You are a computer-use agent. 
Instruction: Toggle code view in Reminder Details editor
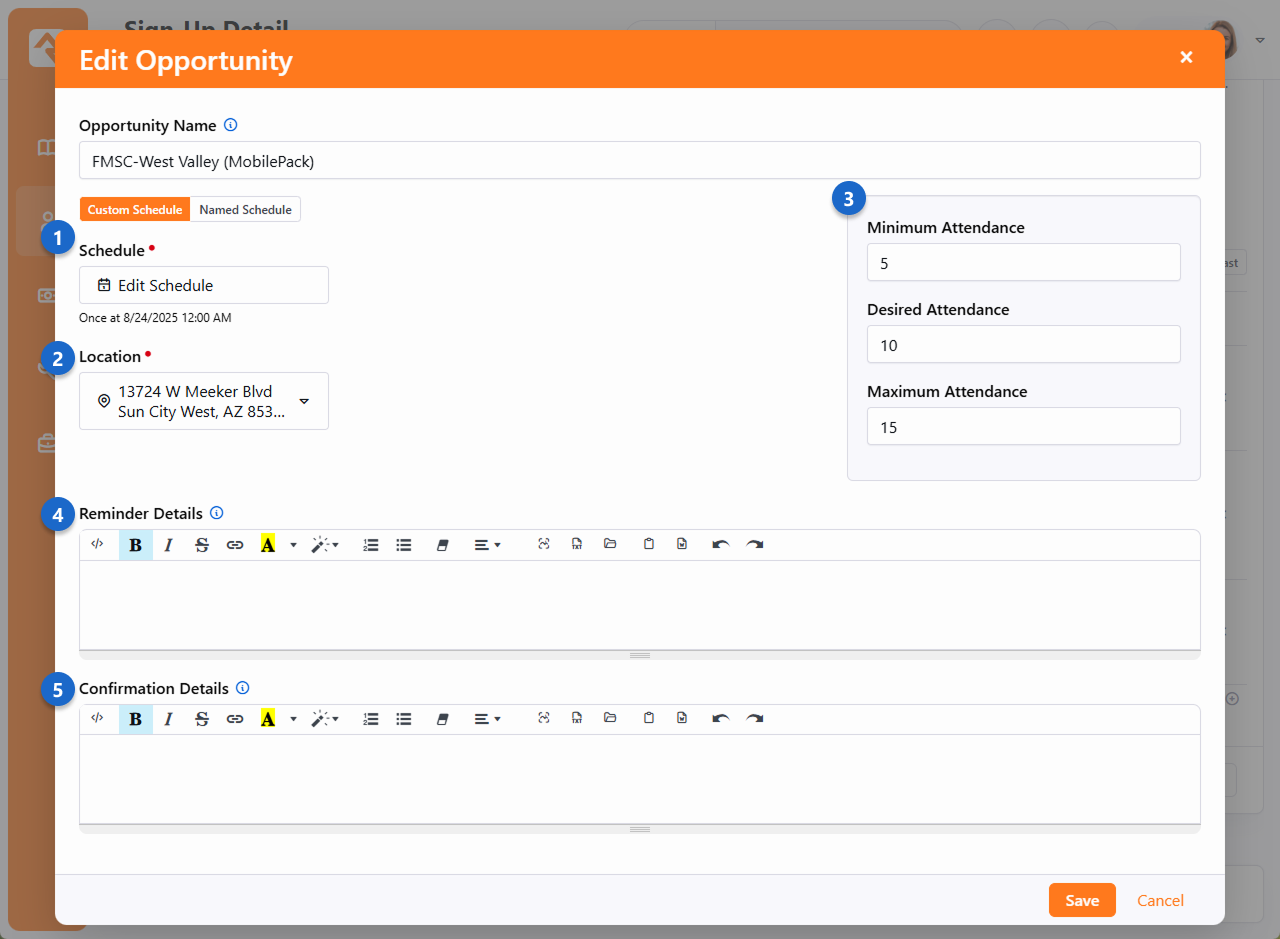pyautogui.click(x=97, y=545)
